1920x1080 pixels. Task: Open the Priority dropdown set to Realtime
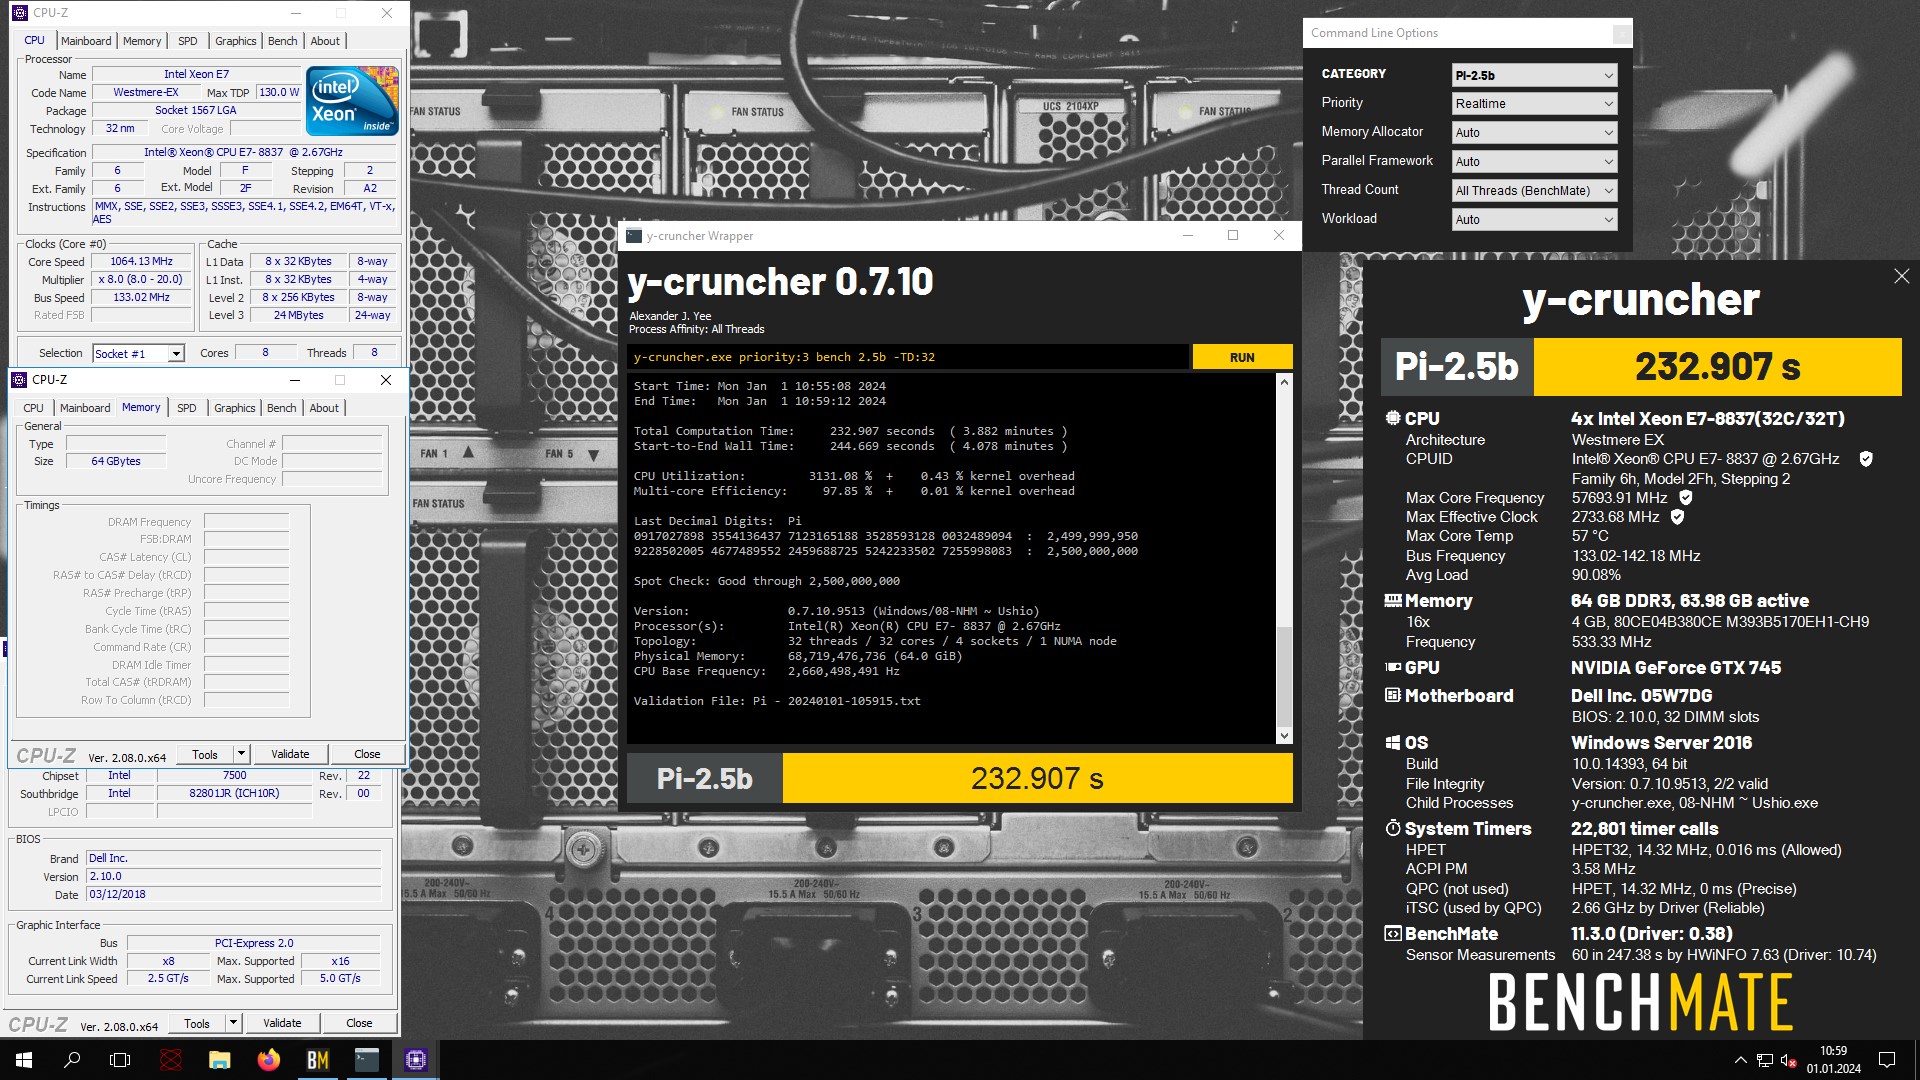pyautogui.click(x=1534, y=104)
